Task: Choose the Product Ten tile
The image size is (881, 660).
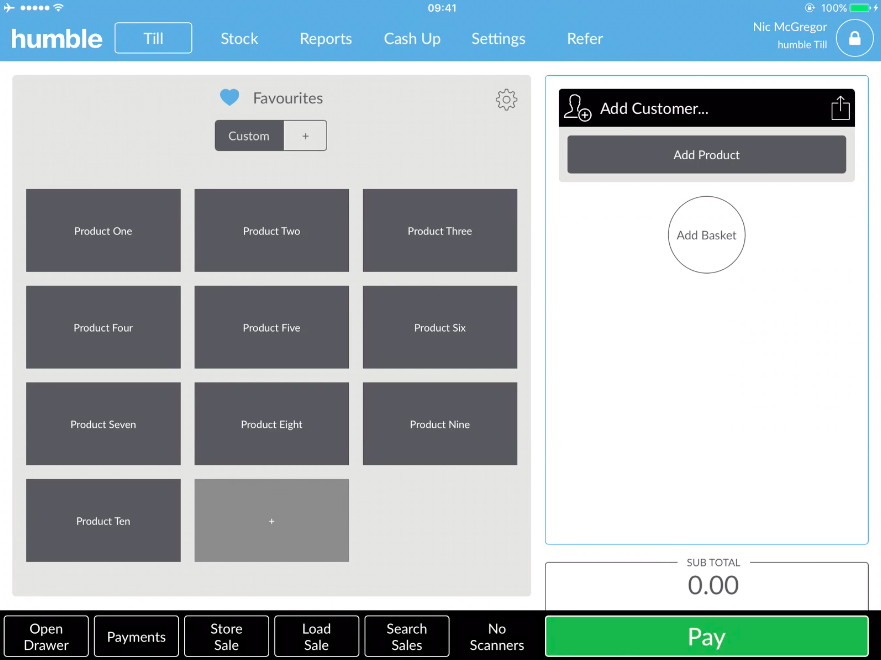Action: click(103, 520)
